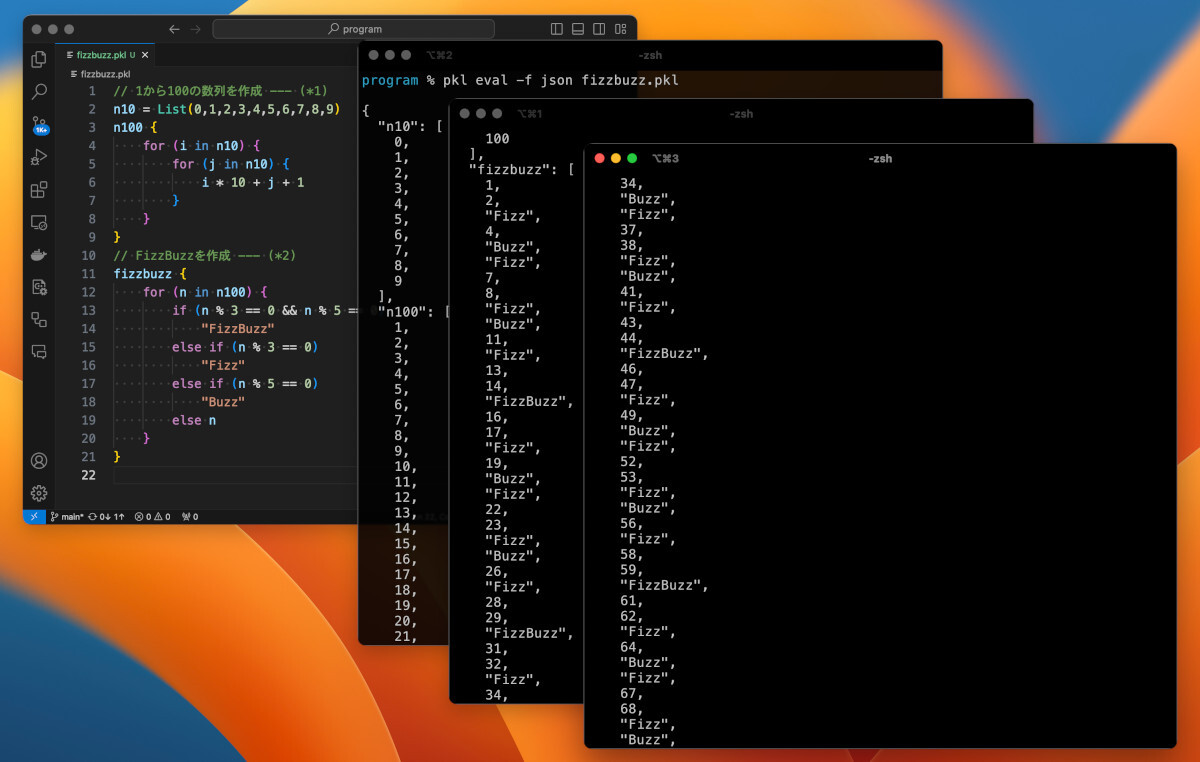
Task: Click line number 3 in the editor gutter
Action: tap(92, 127)
